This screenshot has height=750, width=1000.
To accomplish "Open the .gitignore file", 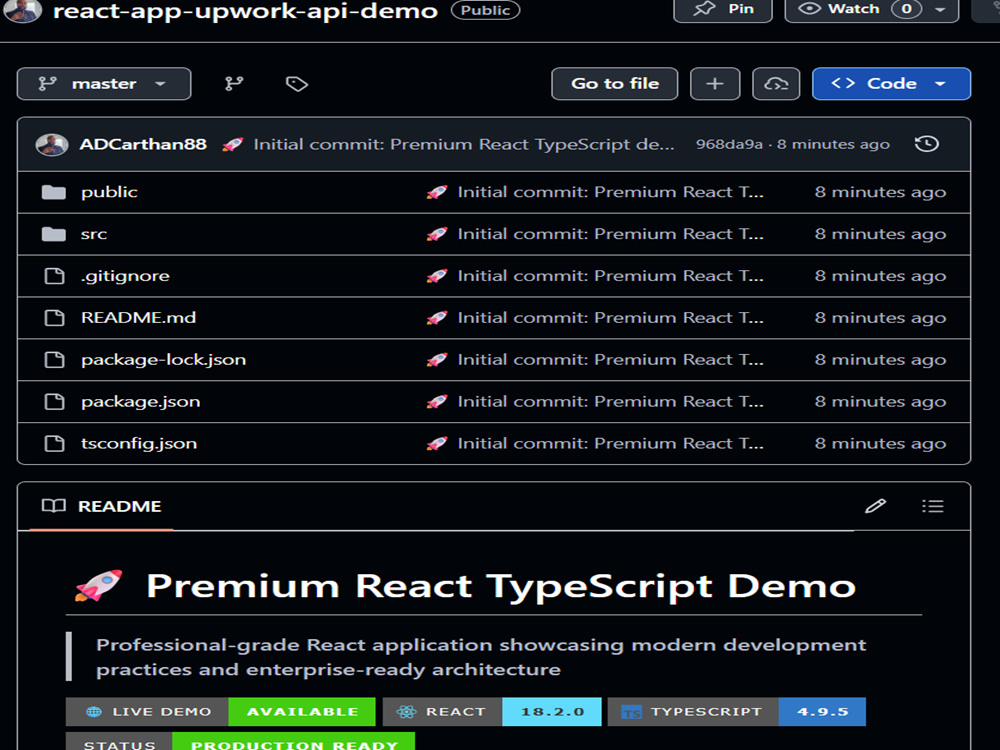I will point(125,276).
